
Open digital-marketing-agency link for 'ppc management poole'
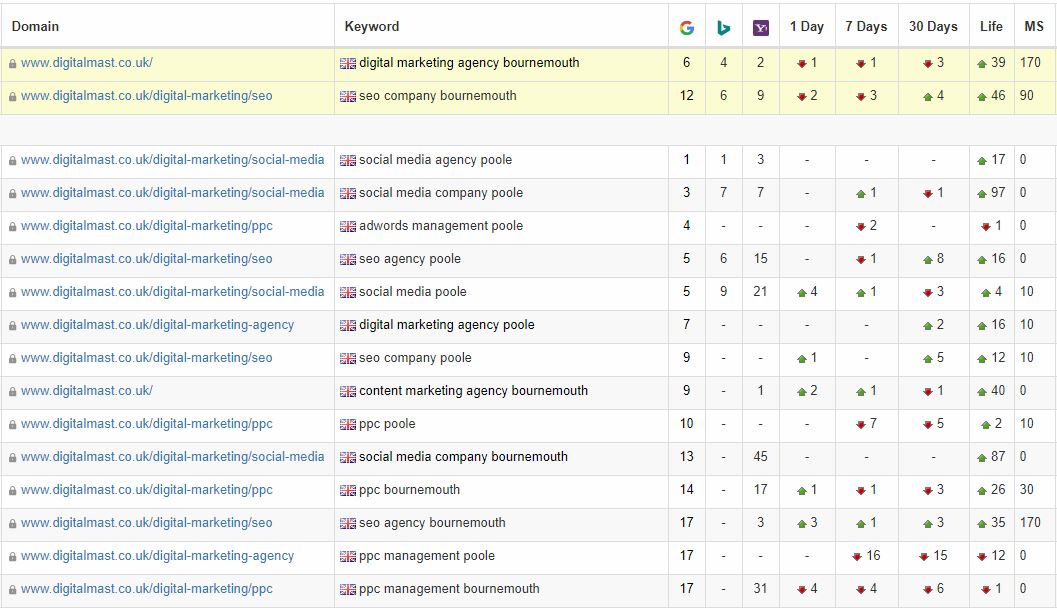[158, 556]
